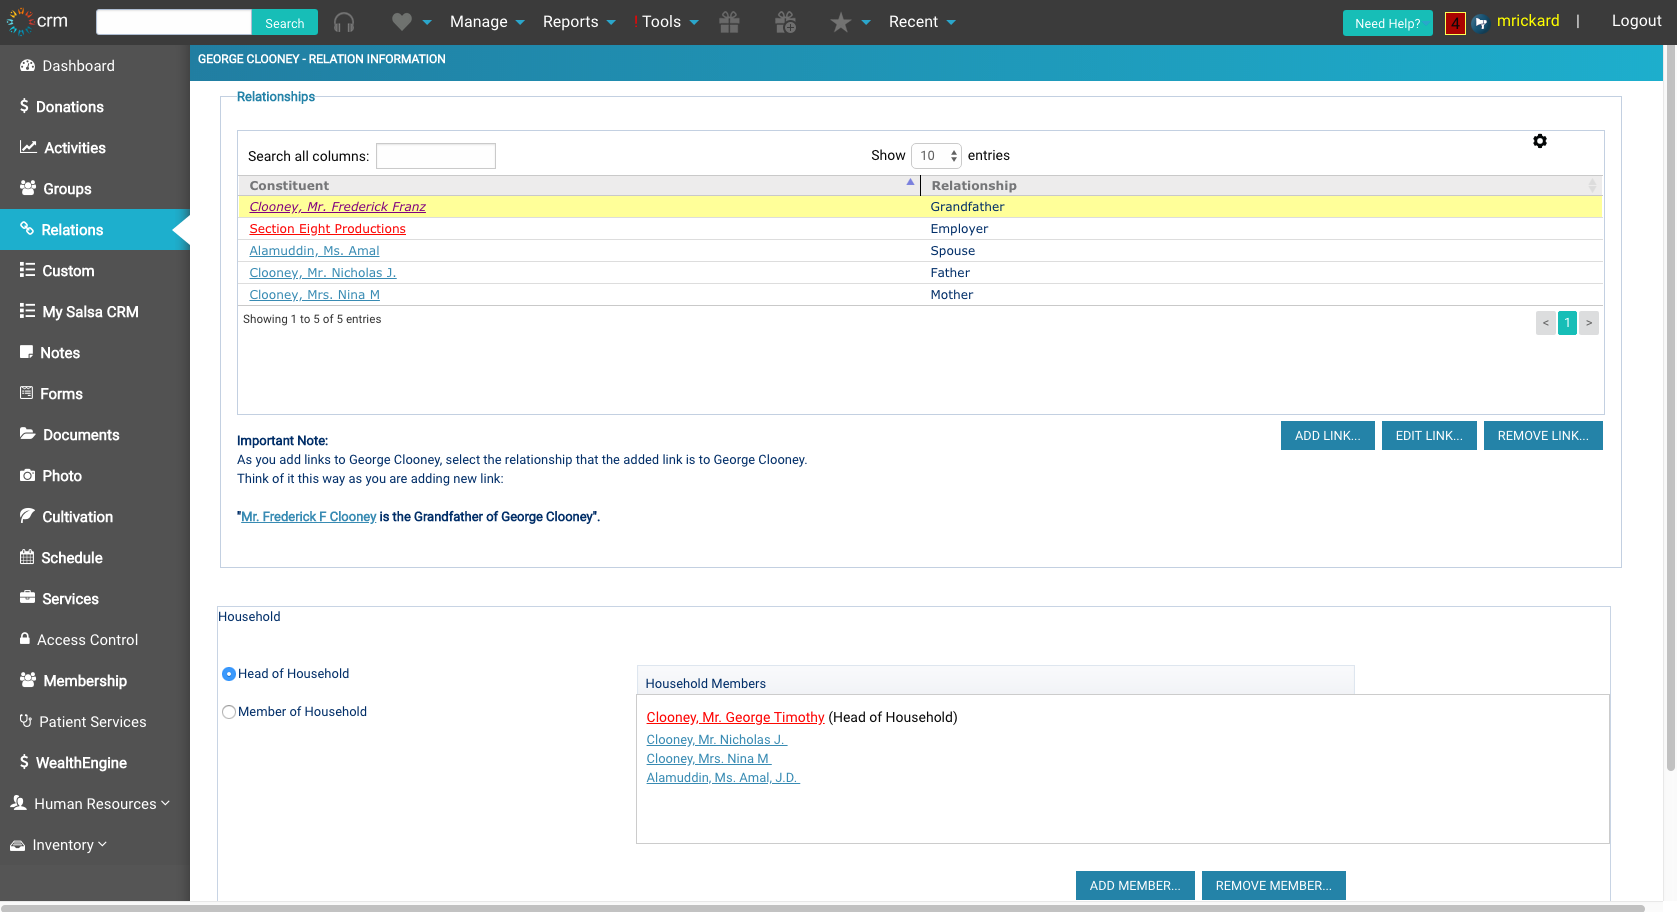
Task: Open Section Eight Productions link
Action: coord(327,229)
